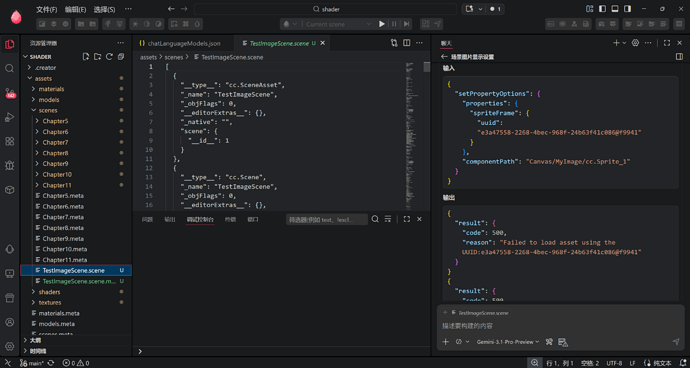The height and width of the screenshot is (368, 690).
Task: Switch to chatLanguageModels.json tab
Action: [x=184, y=43]
